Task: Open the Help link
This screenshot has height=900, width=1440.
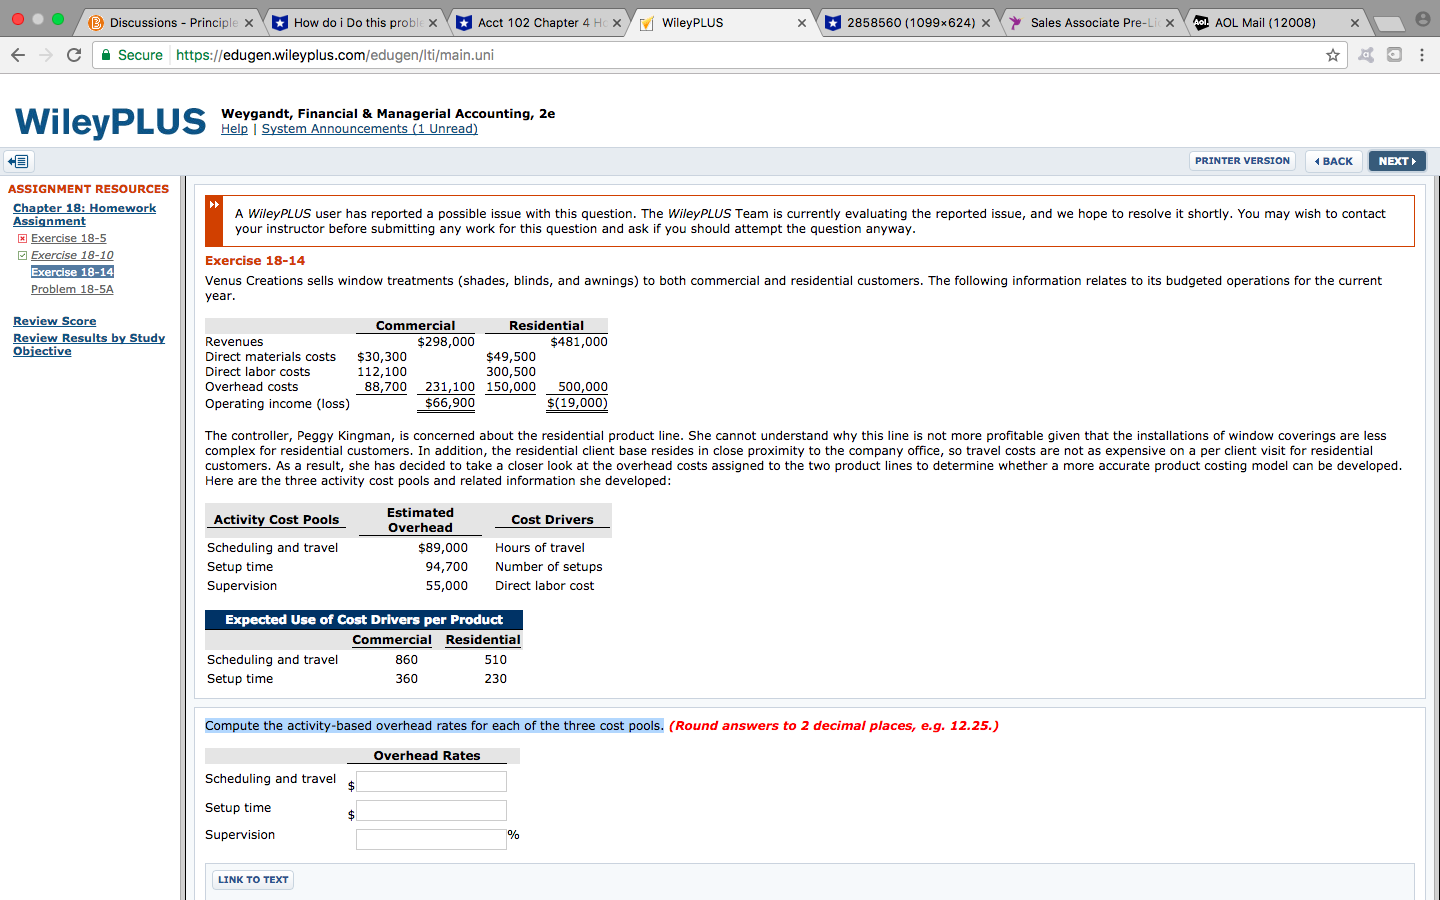Action: [234, 129]
